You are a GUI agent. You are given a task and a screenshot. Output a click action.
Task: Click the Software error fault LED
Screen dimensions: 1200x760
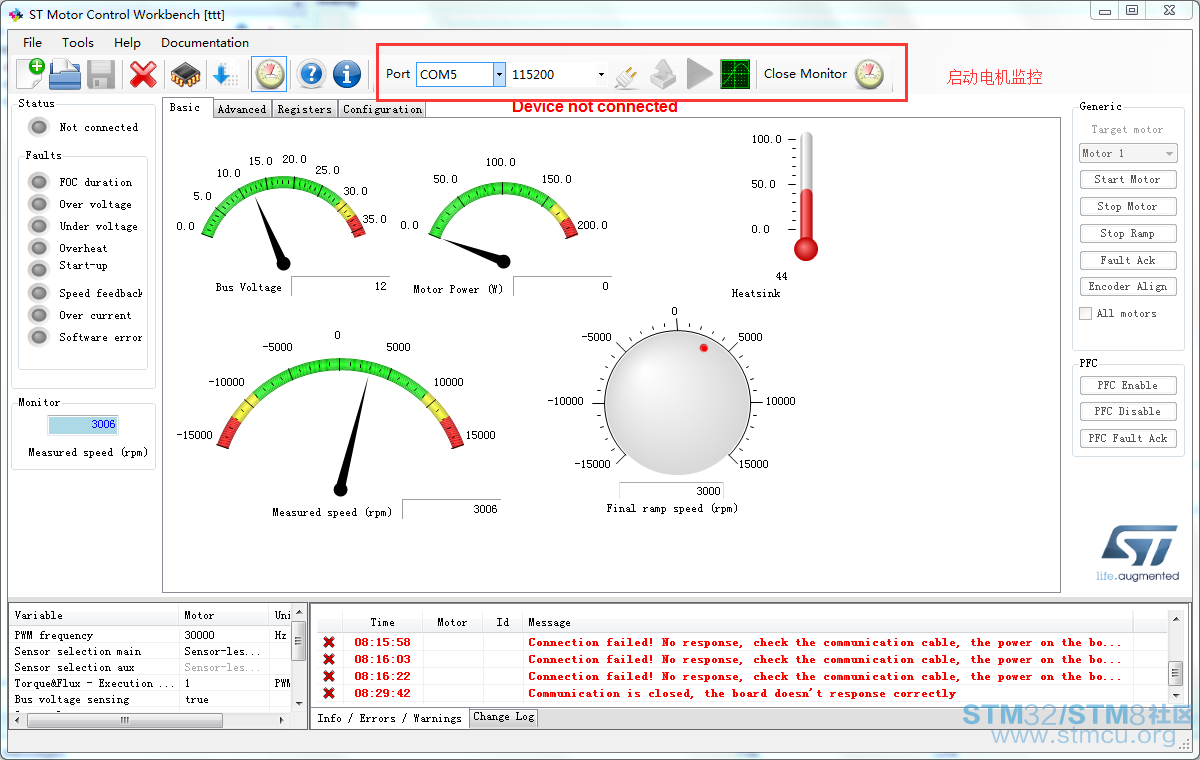coord(39,337)
